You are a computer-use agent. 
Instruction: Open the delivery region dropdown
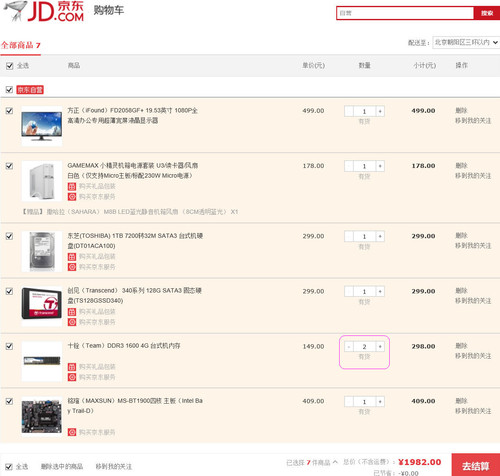(466, 42)
